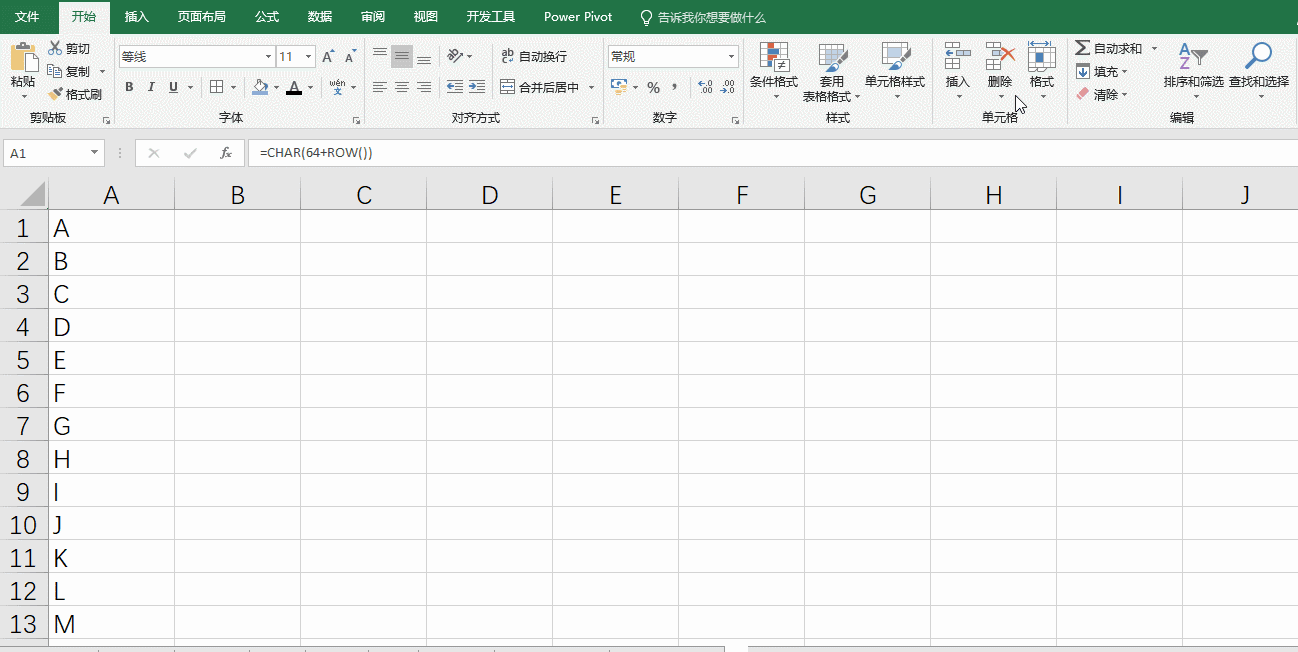
Task: Open the Power Pivot tab
Action: point(577,16)
